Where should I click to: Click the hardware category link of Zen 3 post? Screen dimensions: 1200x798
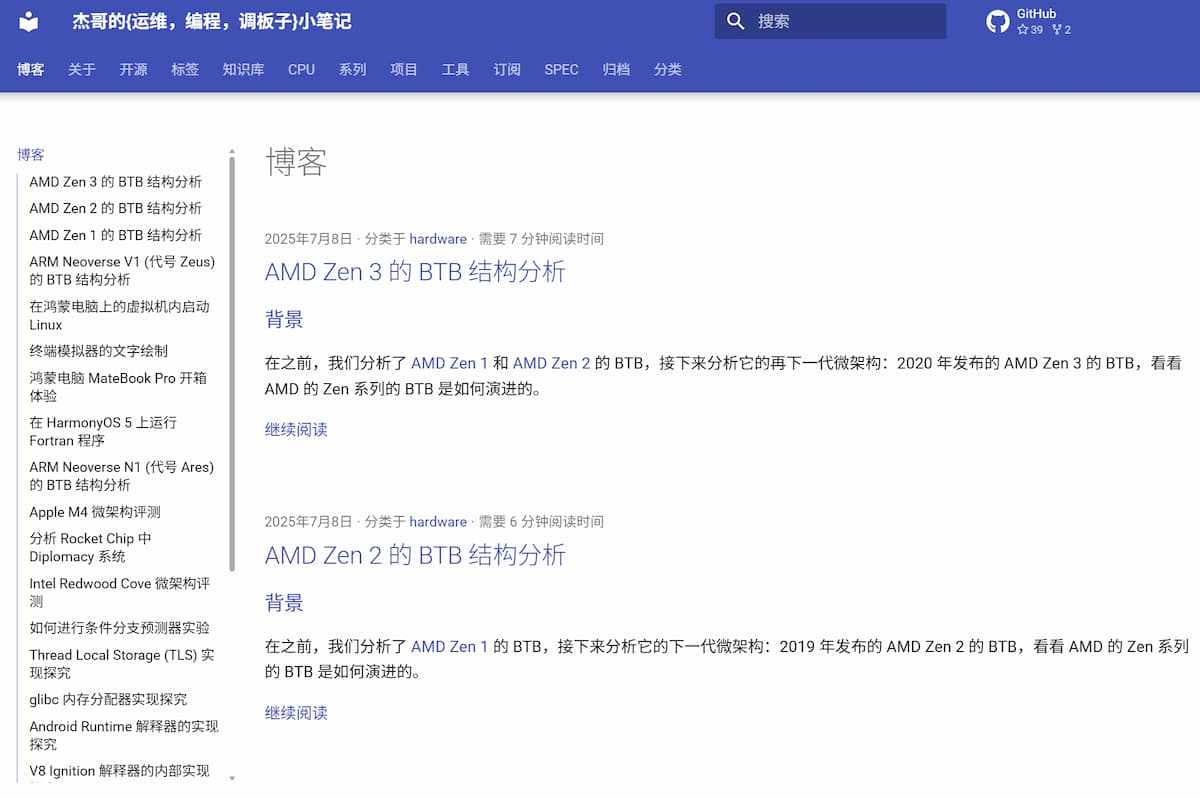coord(438,239)
